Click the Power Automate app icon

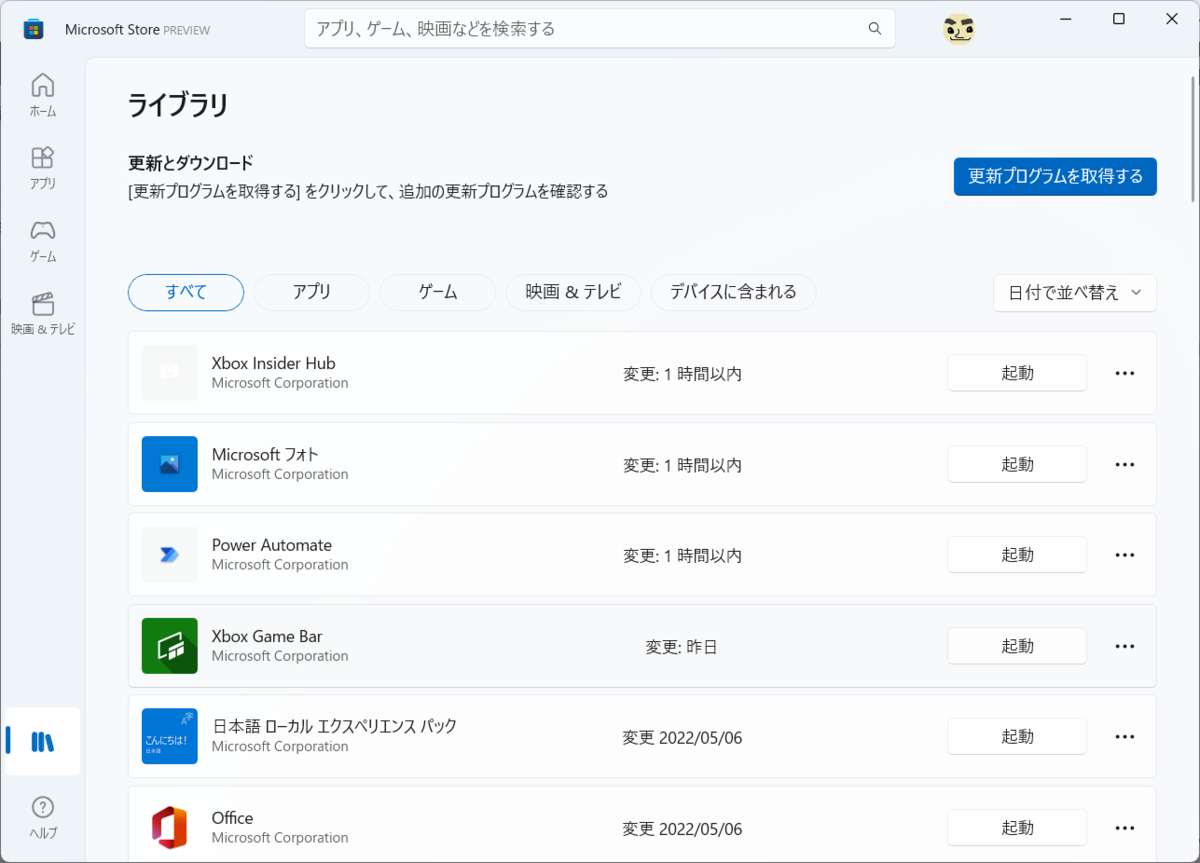pos(170,555)
